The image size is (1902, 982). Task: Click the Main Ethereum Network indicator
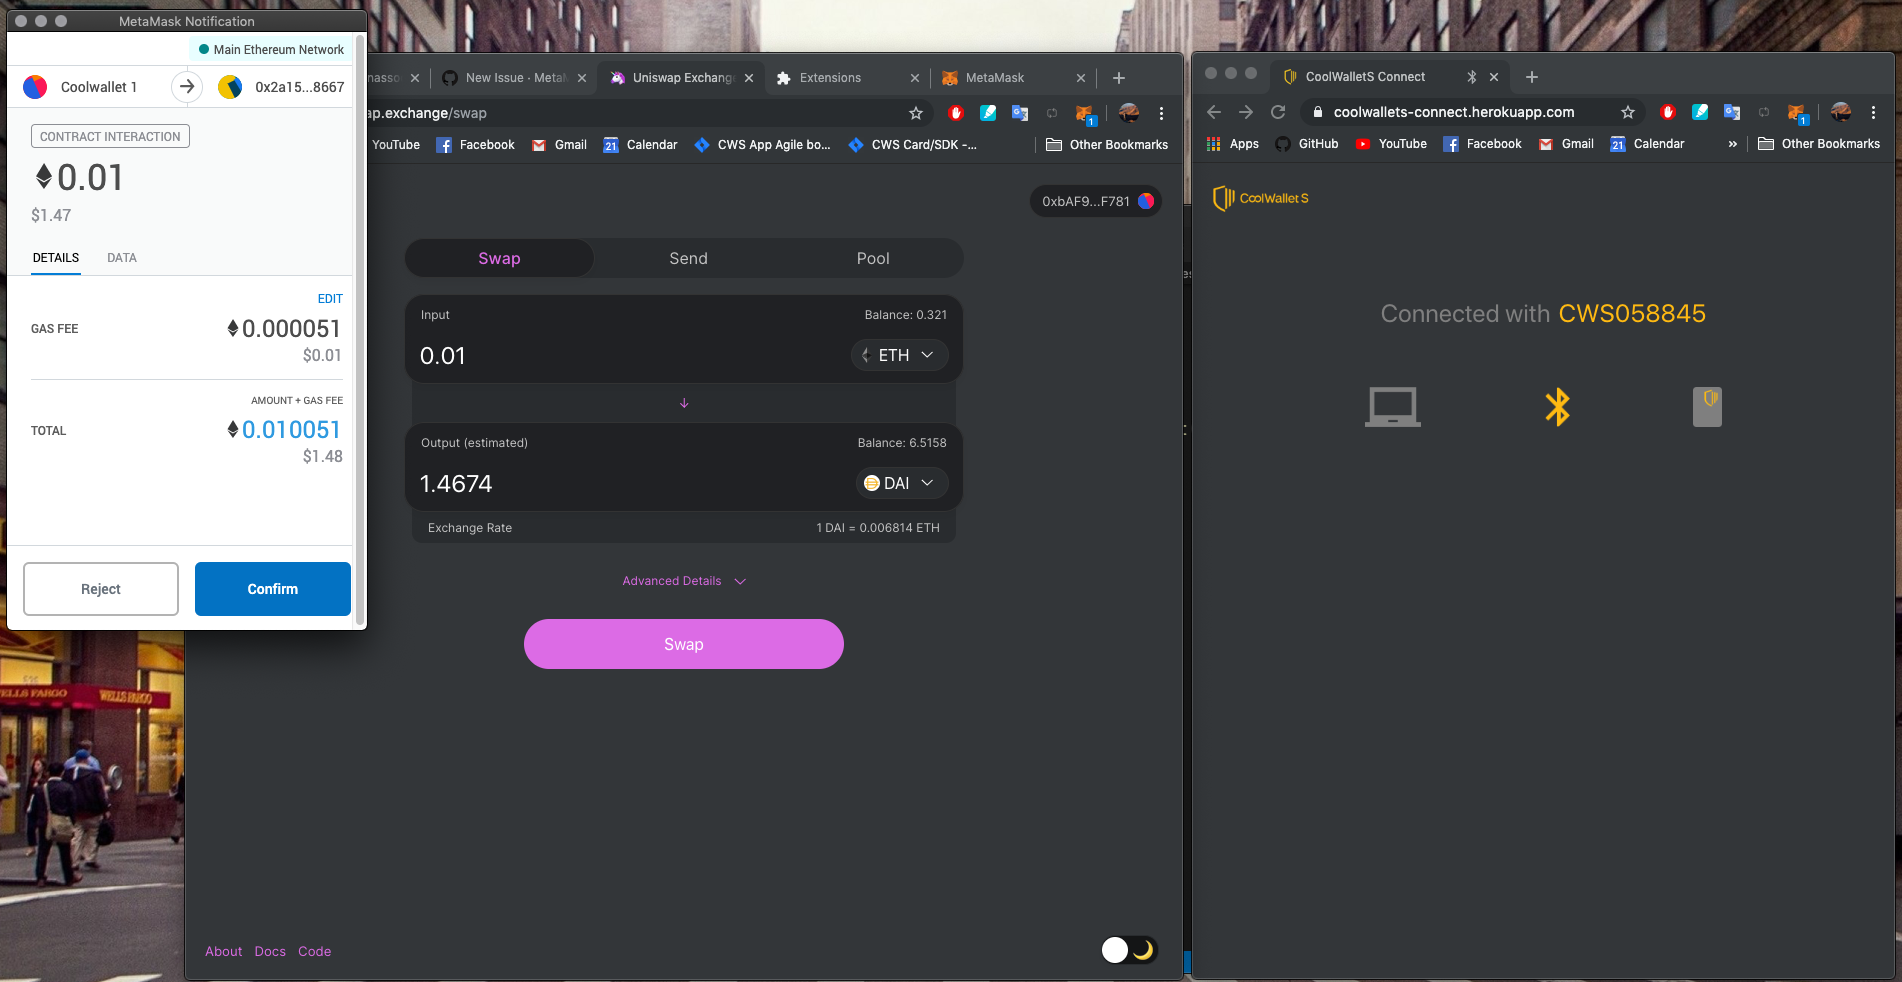tap(271, 49)
